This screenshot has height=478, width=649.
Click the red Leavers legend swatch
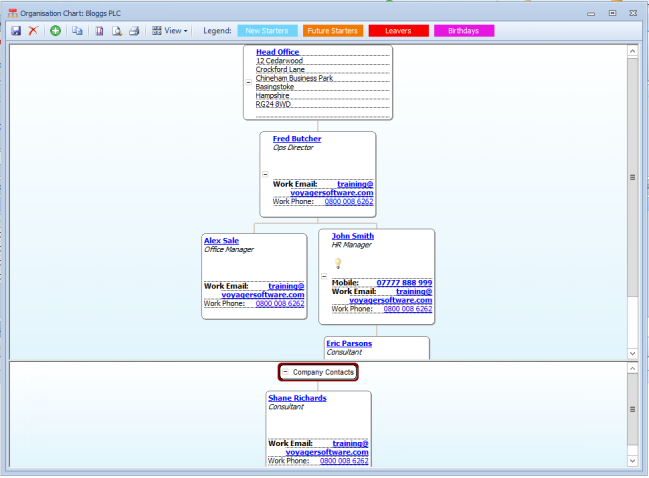pos(398,31)
